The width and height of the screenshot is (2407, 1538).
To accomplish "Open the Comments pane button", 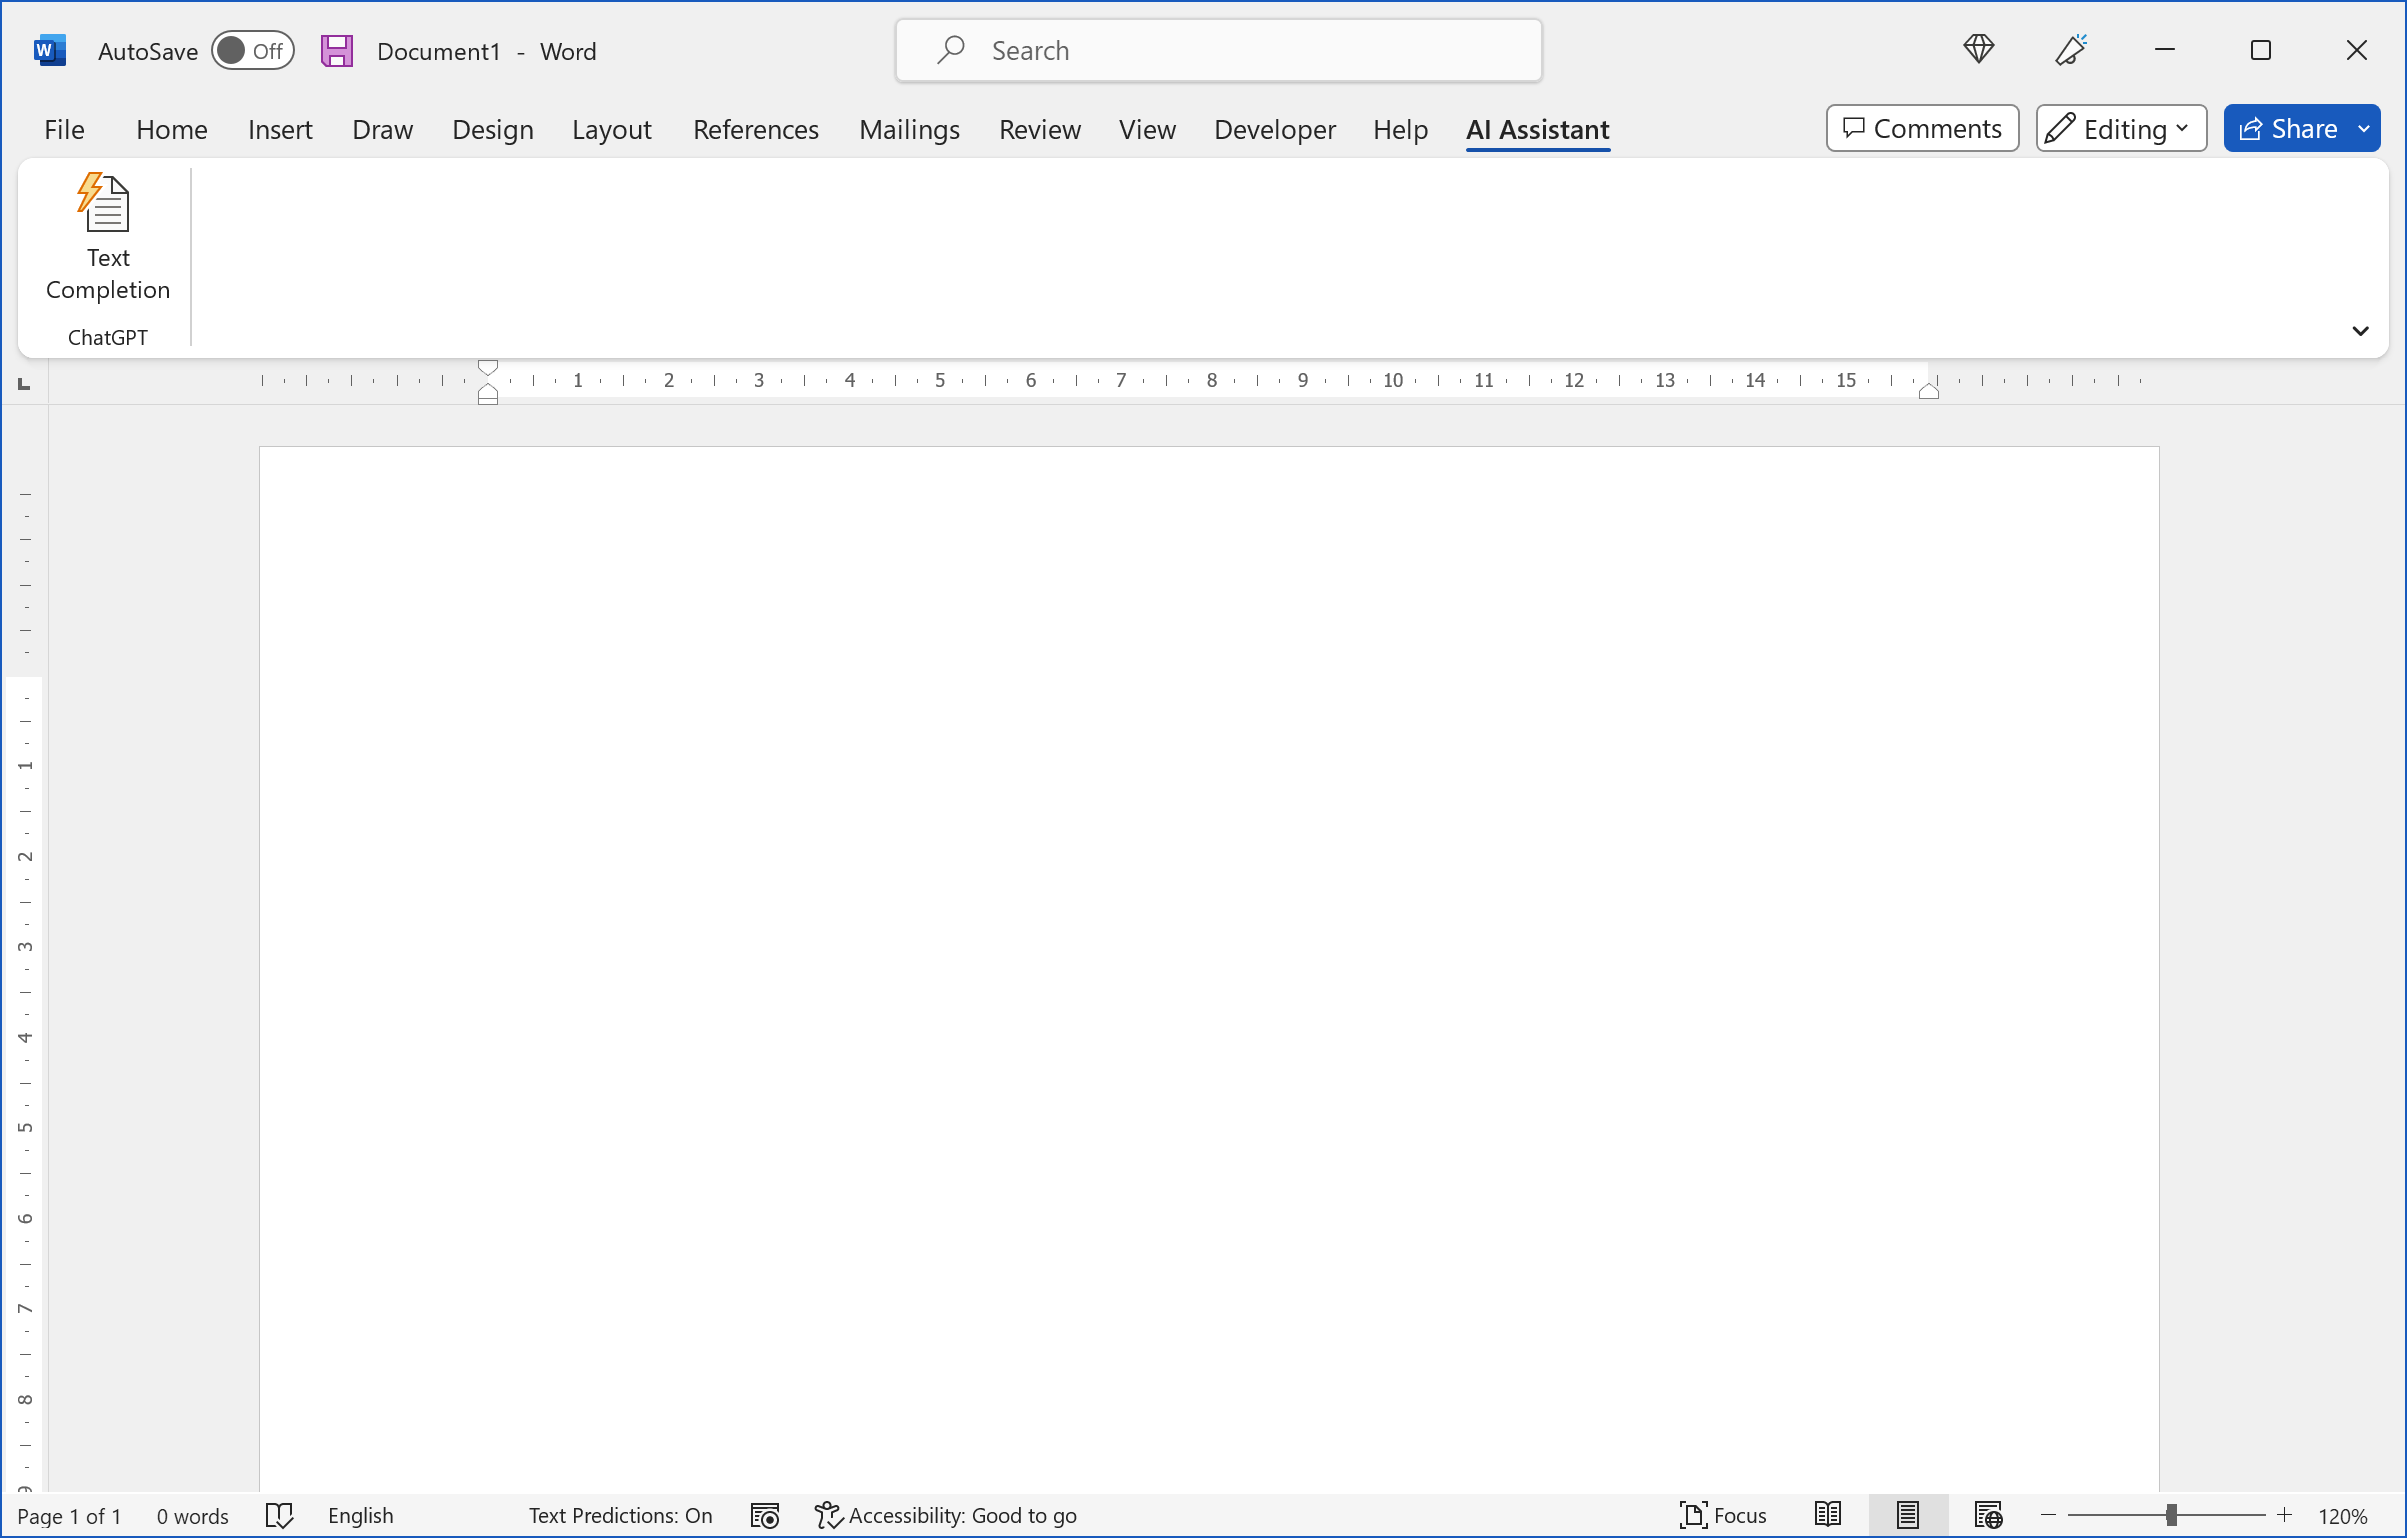I will coord(1921,129).
